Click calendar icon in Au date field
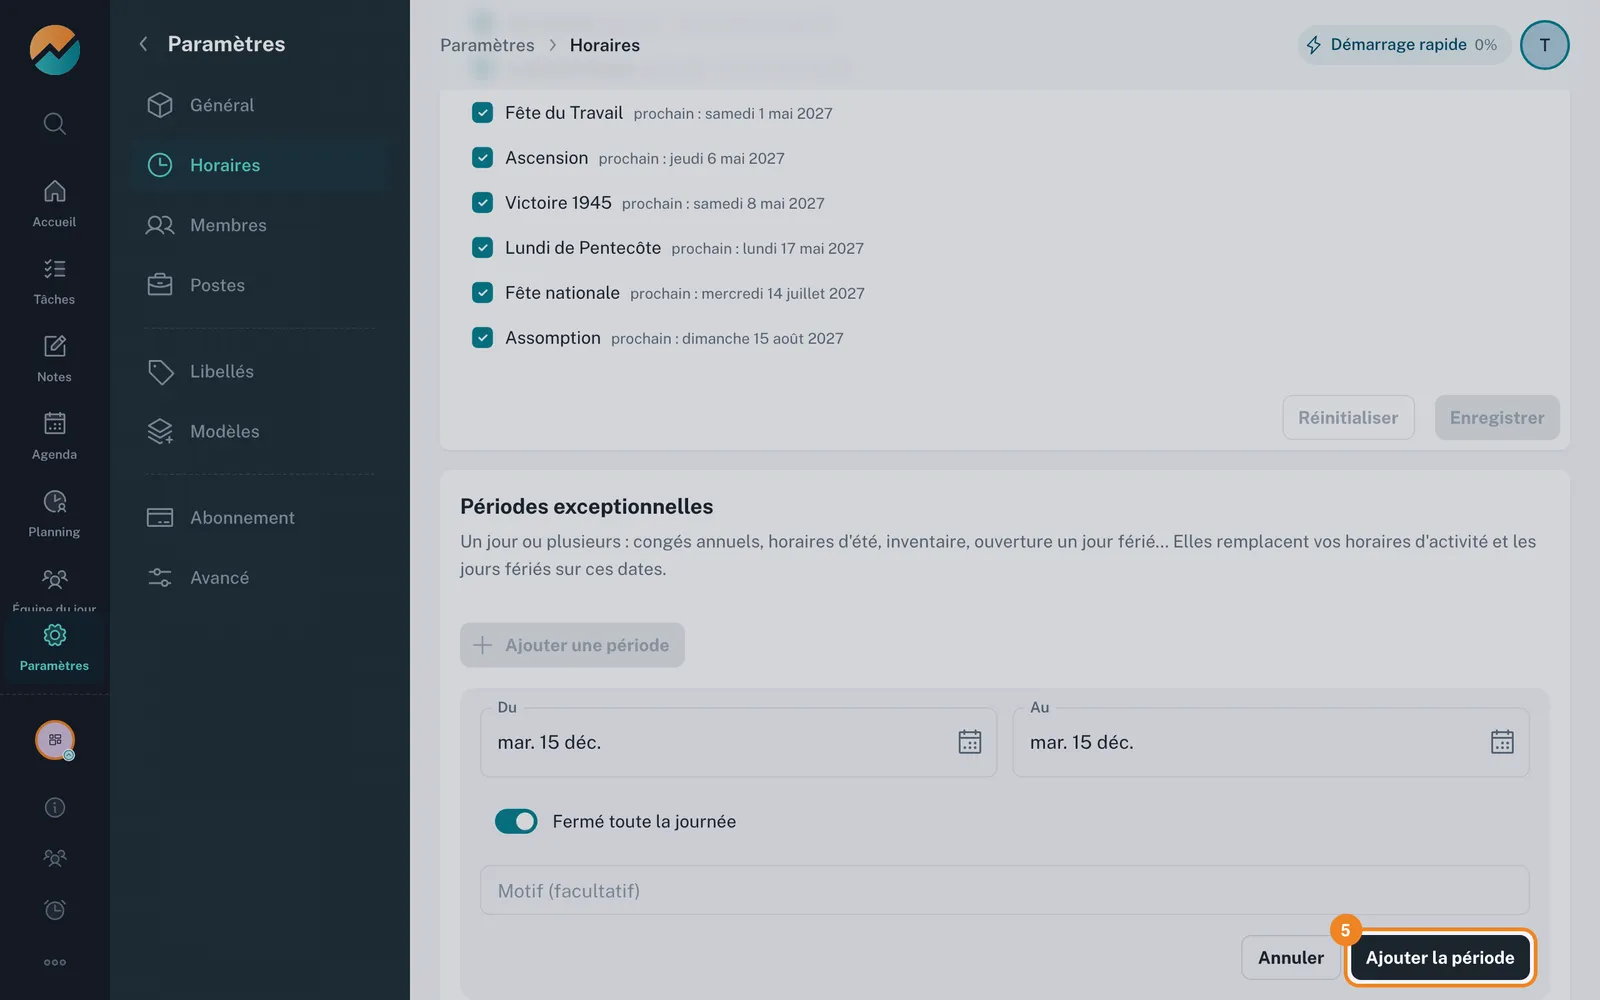 click(x=1502, y=742)
